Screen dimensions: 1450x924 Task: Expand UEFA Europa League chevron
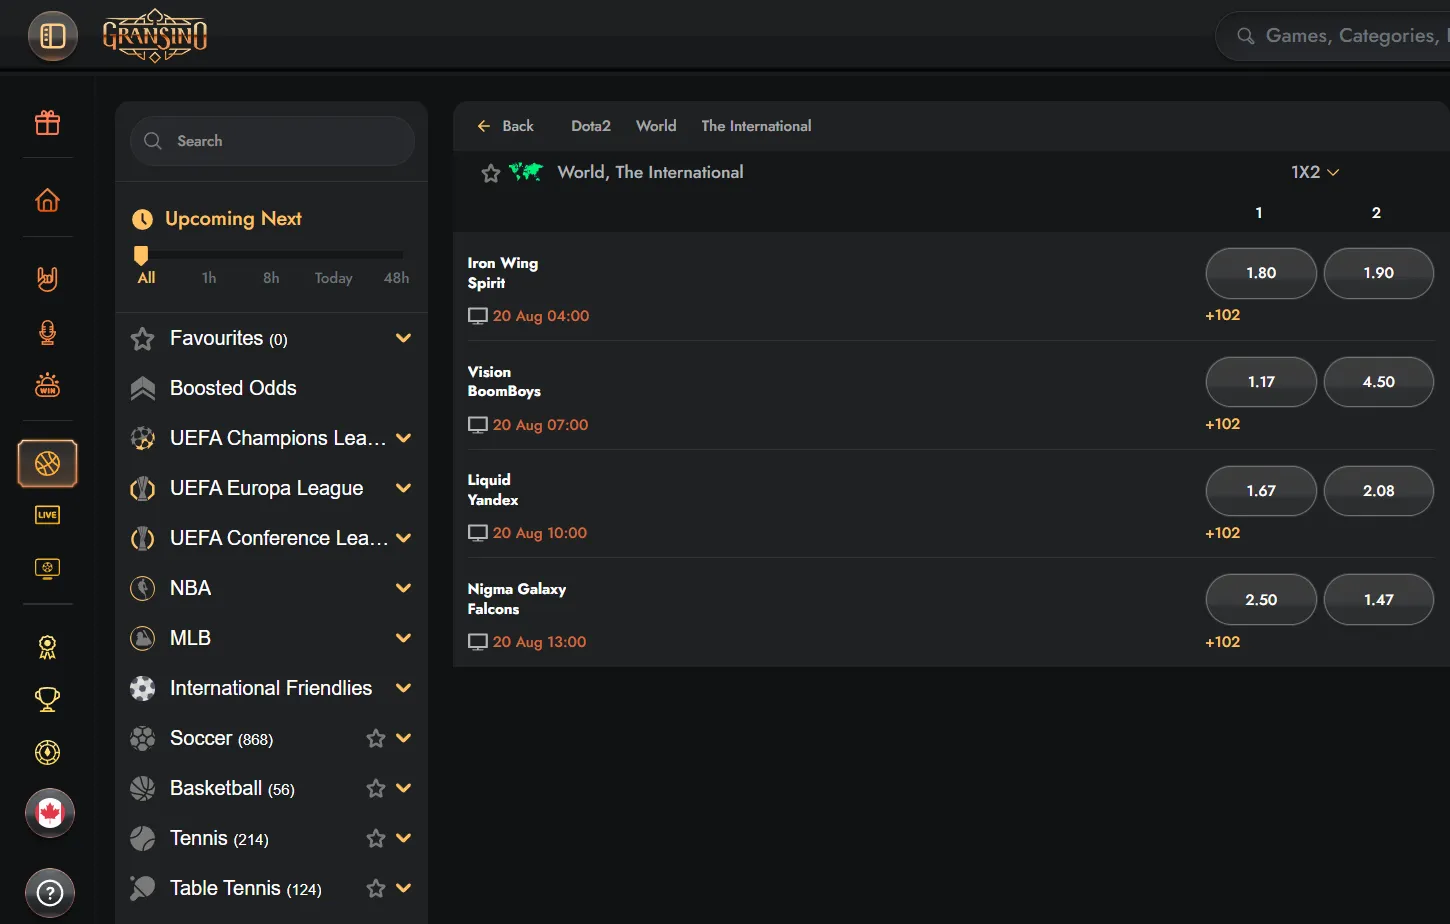coord(404,488)
